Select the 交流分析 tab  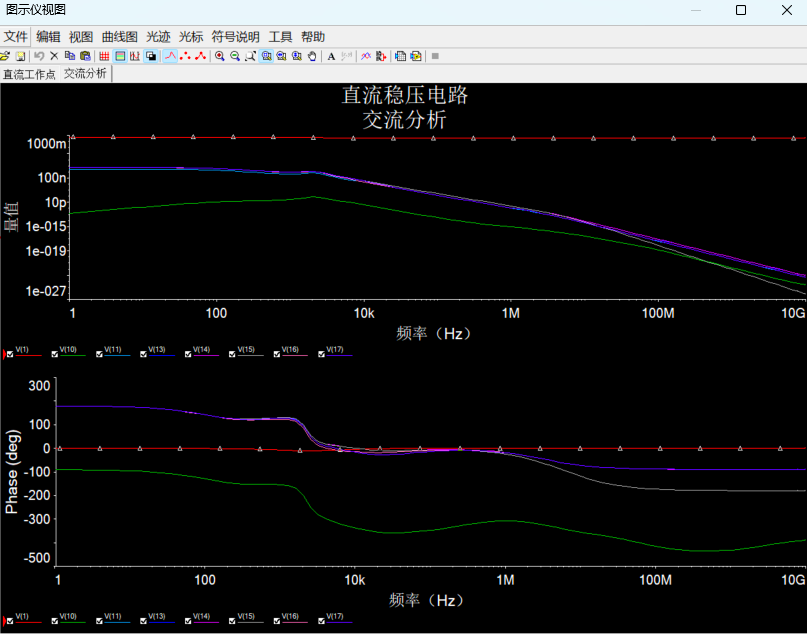tap(85, 74)
